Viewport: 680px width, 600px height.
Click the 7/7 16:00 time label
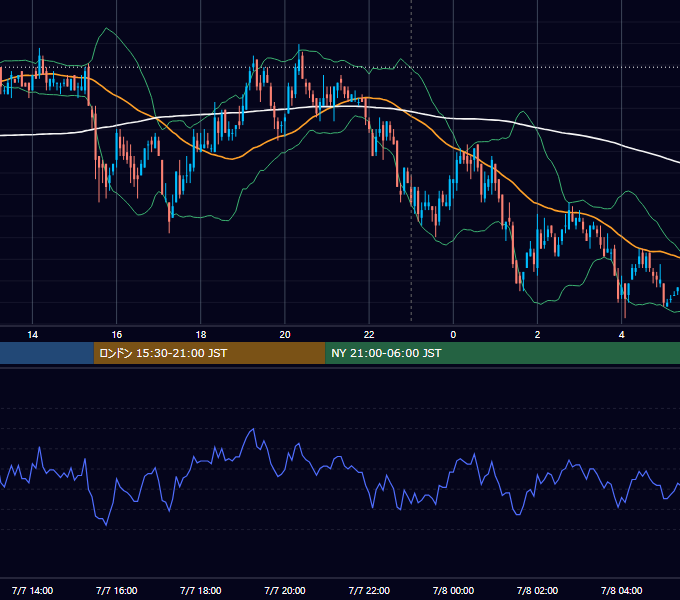point(117,590)
